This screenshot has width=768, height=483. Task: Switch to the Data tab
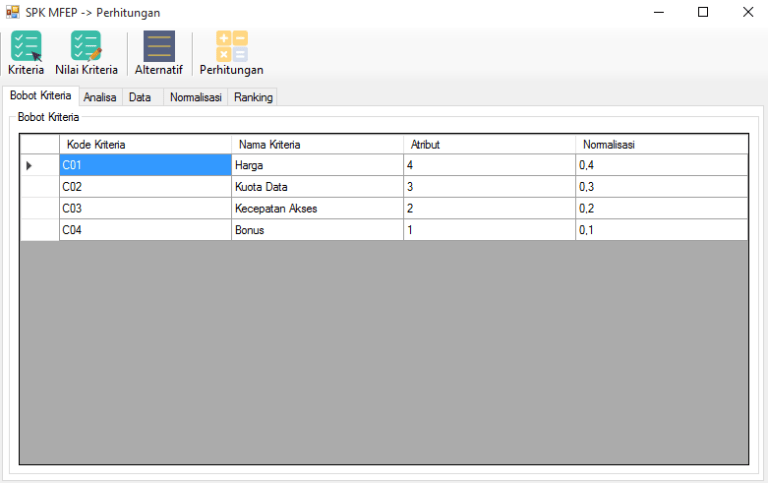(140, 97)
